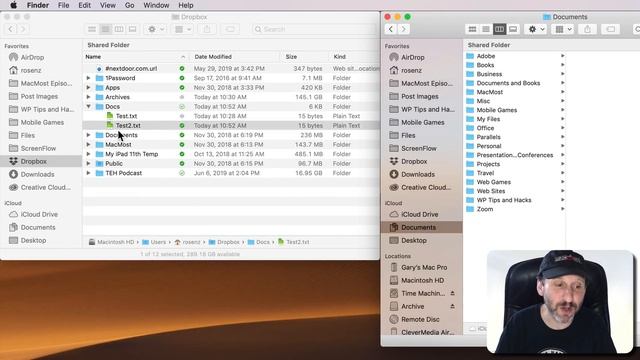Expand the Archives folder
The width and height of the screenshot is (640, 360).
(88, 97)
